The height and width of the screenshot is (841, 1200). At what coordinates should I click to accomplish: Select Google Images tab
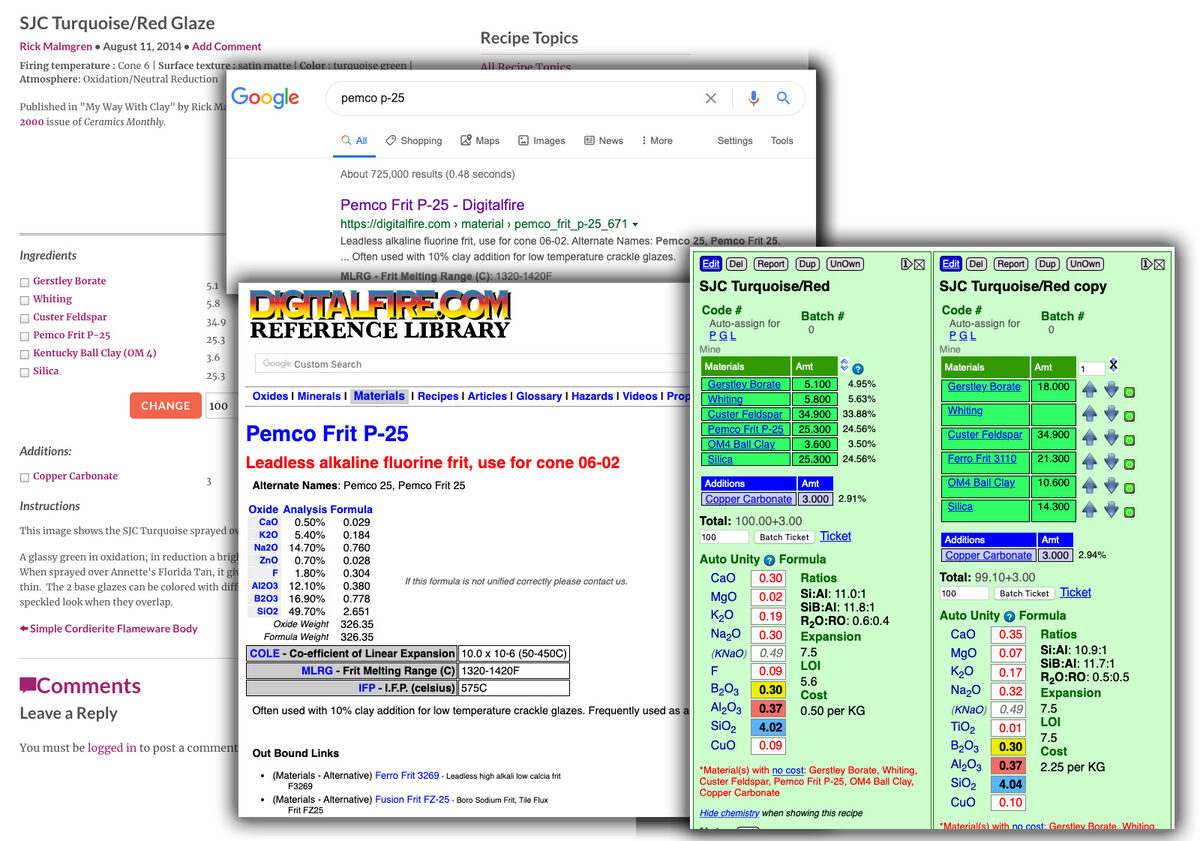541,141
